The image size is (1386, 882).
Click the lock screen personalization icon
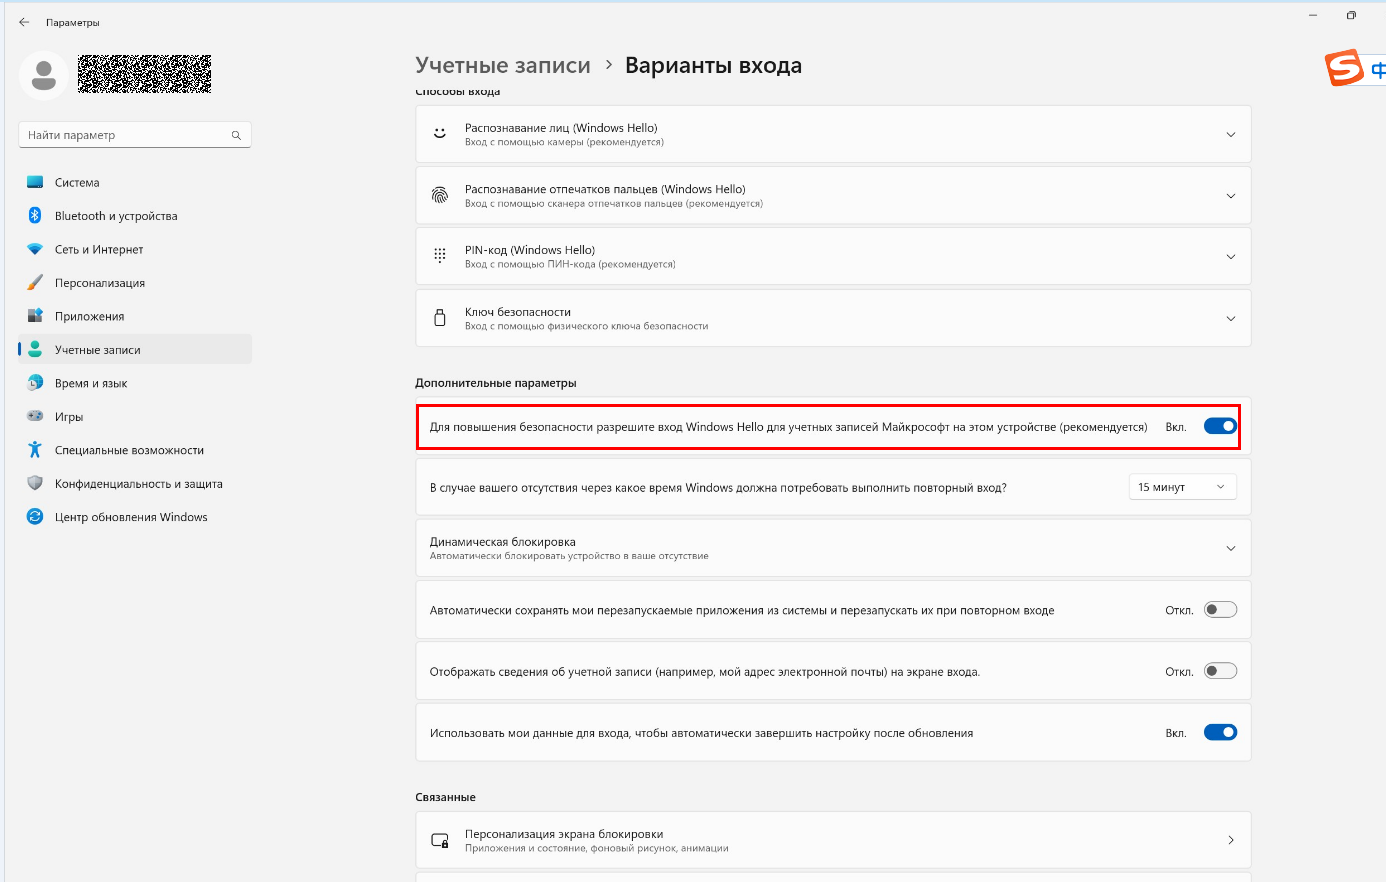(x=440, y=840)
